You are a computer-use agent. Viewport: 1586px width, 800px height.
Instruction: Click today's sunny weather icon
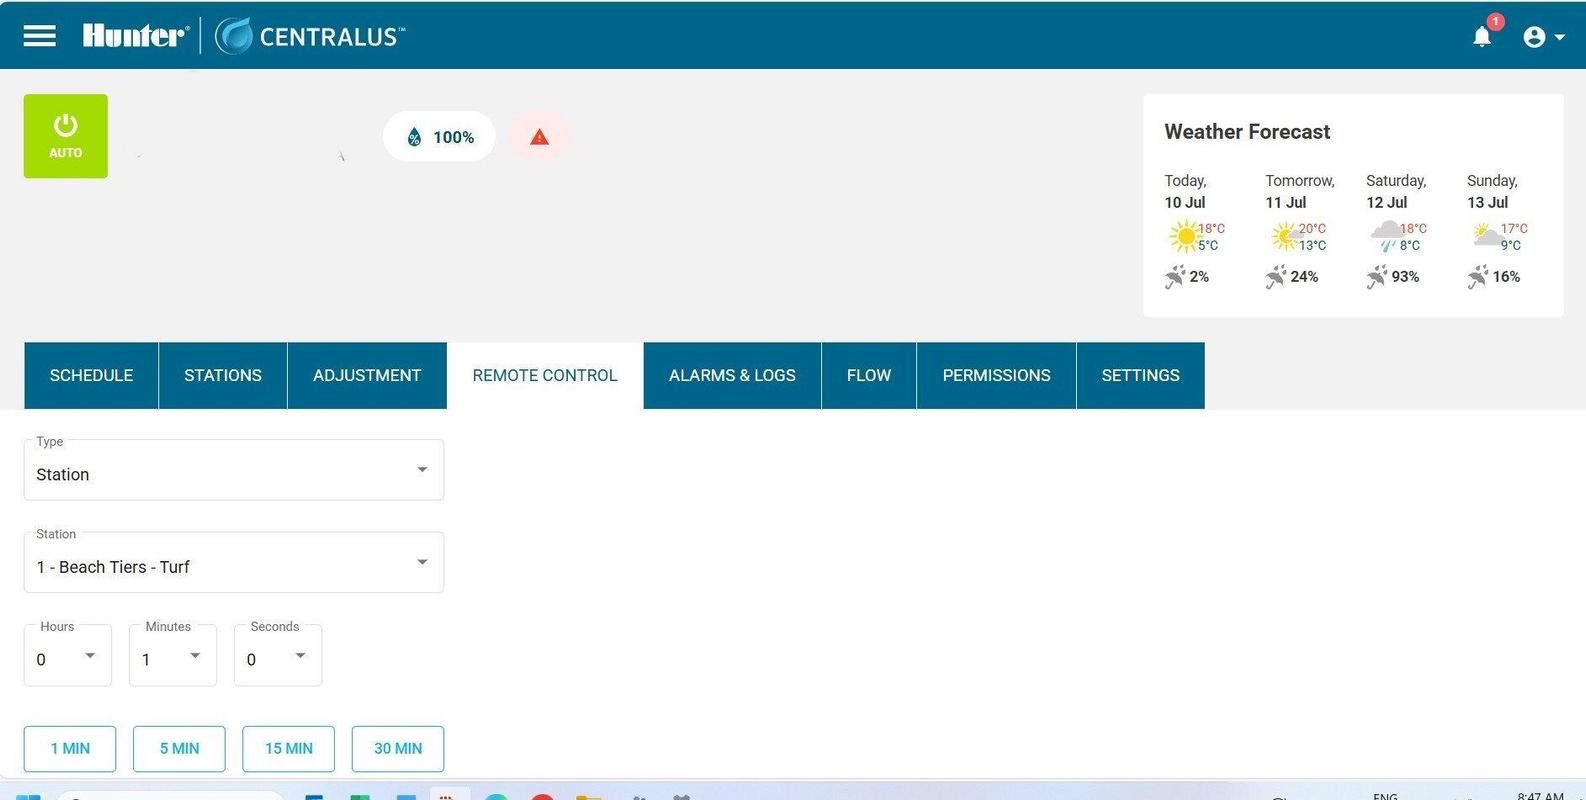[1184, 237]
